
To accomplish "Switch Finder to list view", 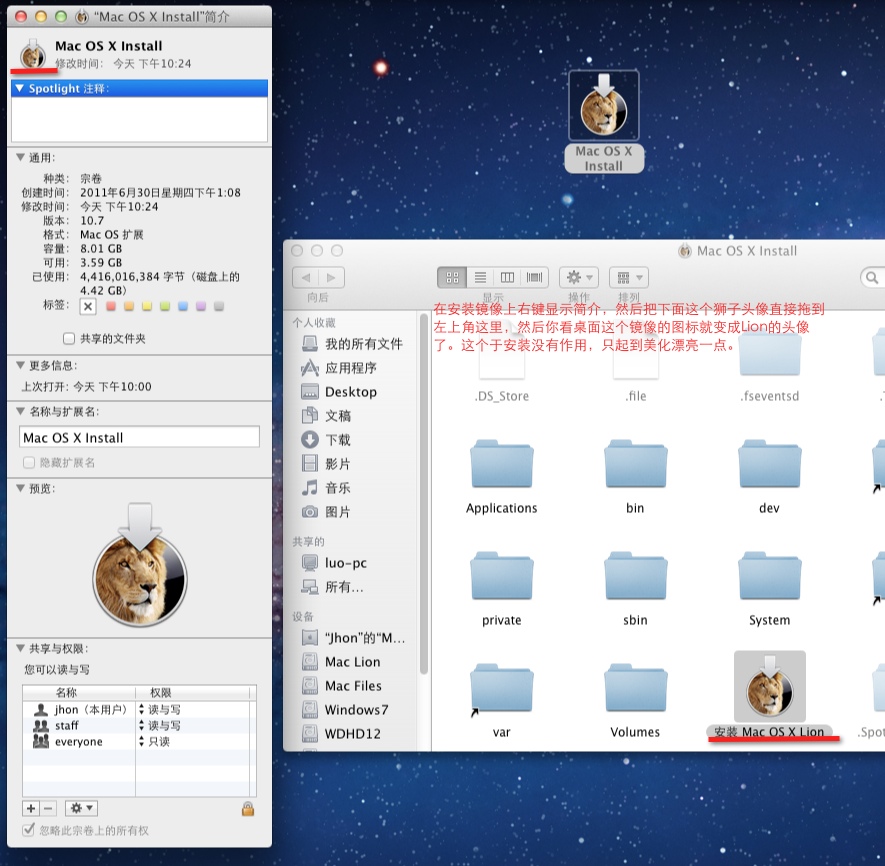I will pos(480,277).
